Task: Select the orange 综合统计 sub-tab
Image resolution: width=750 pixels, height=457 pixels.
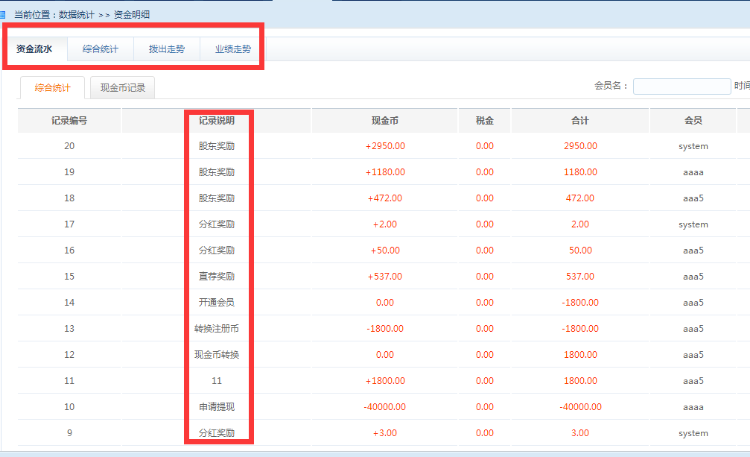Action: pos(52,87)
